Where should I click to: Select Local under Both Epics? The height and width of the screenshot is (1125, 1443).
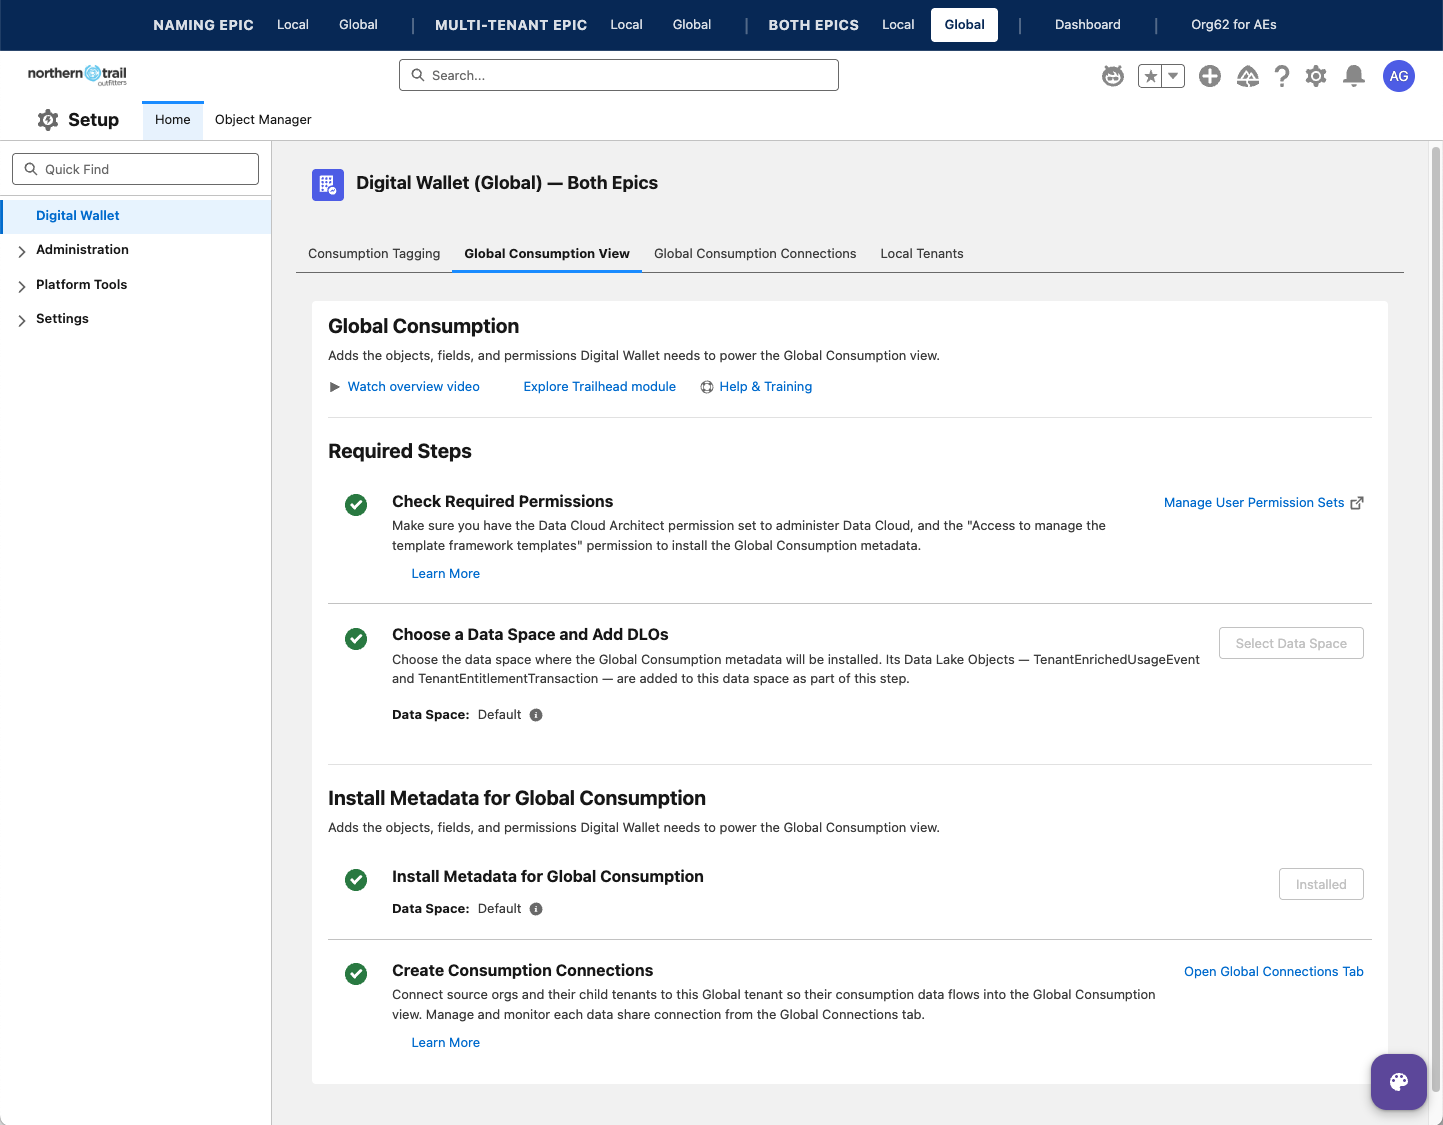898,25
